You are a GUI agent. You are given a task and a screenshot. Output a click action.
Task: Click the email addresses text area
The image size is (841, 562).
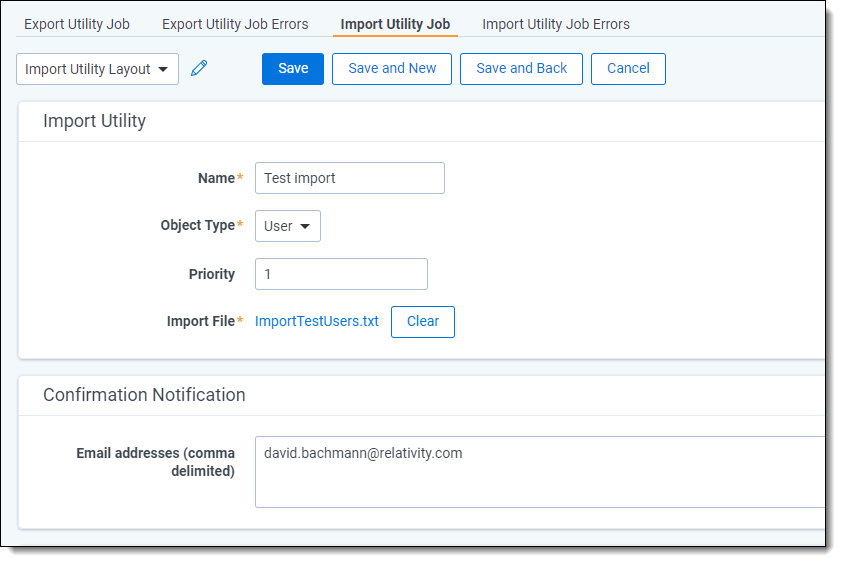pos(540,472)
